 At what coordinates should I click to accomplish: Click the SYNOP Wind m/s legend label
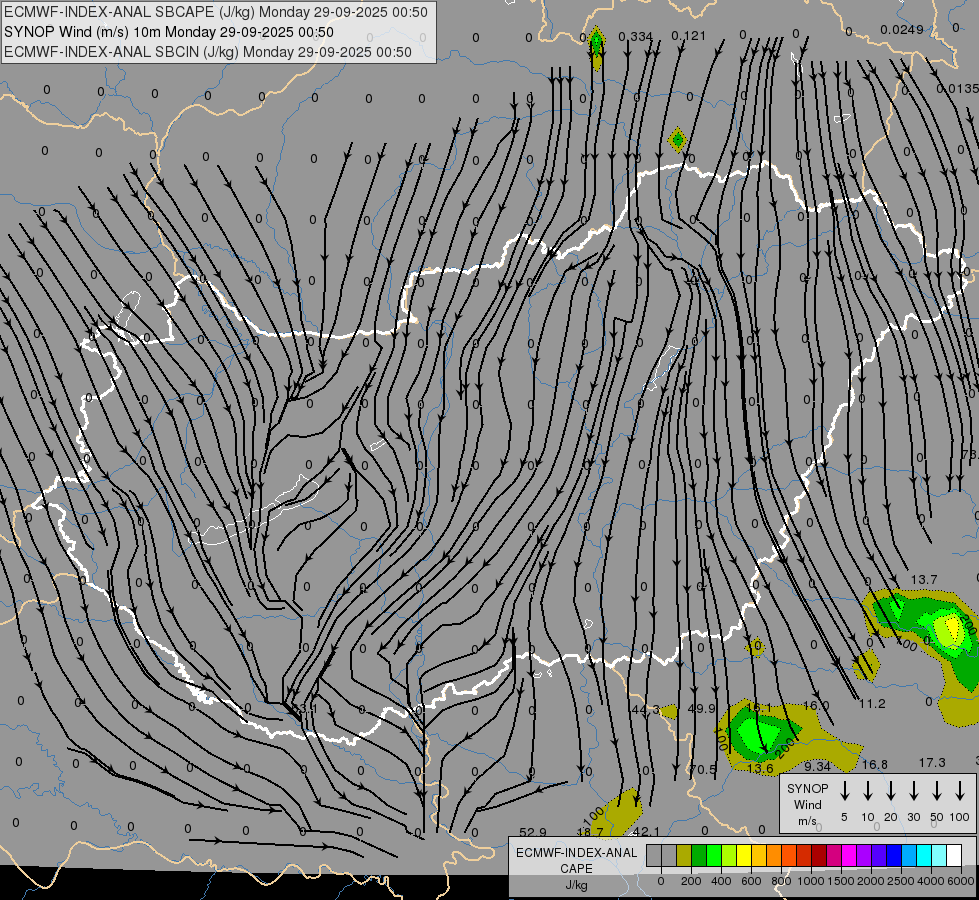pyautogui.click(x=807, y=804)
